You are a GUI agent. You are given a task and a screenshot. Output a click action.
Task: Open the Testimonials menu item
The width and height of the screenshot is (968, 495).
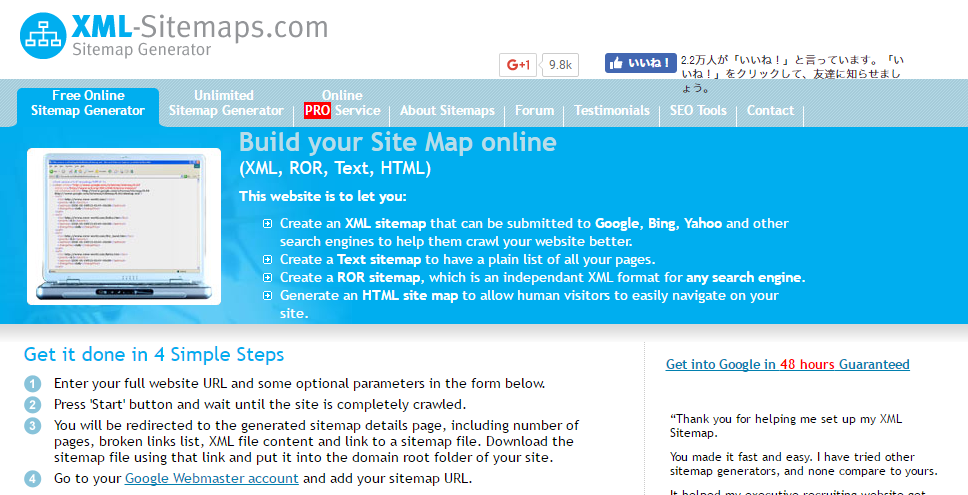[612, 110]
